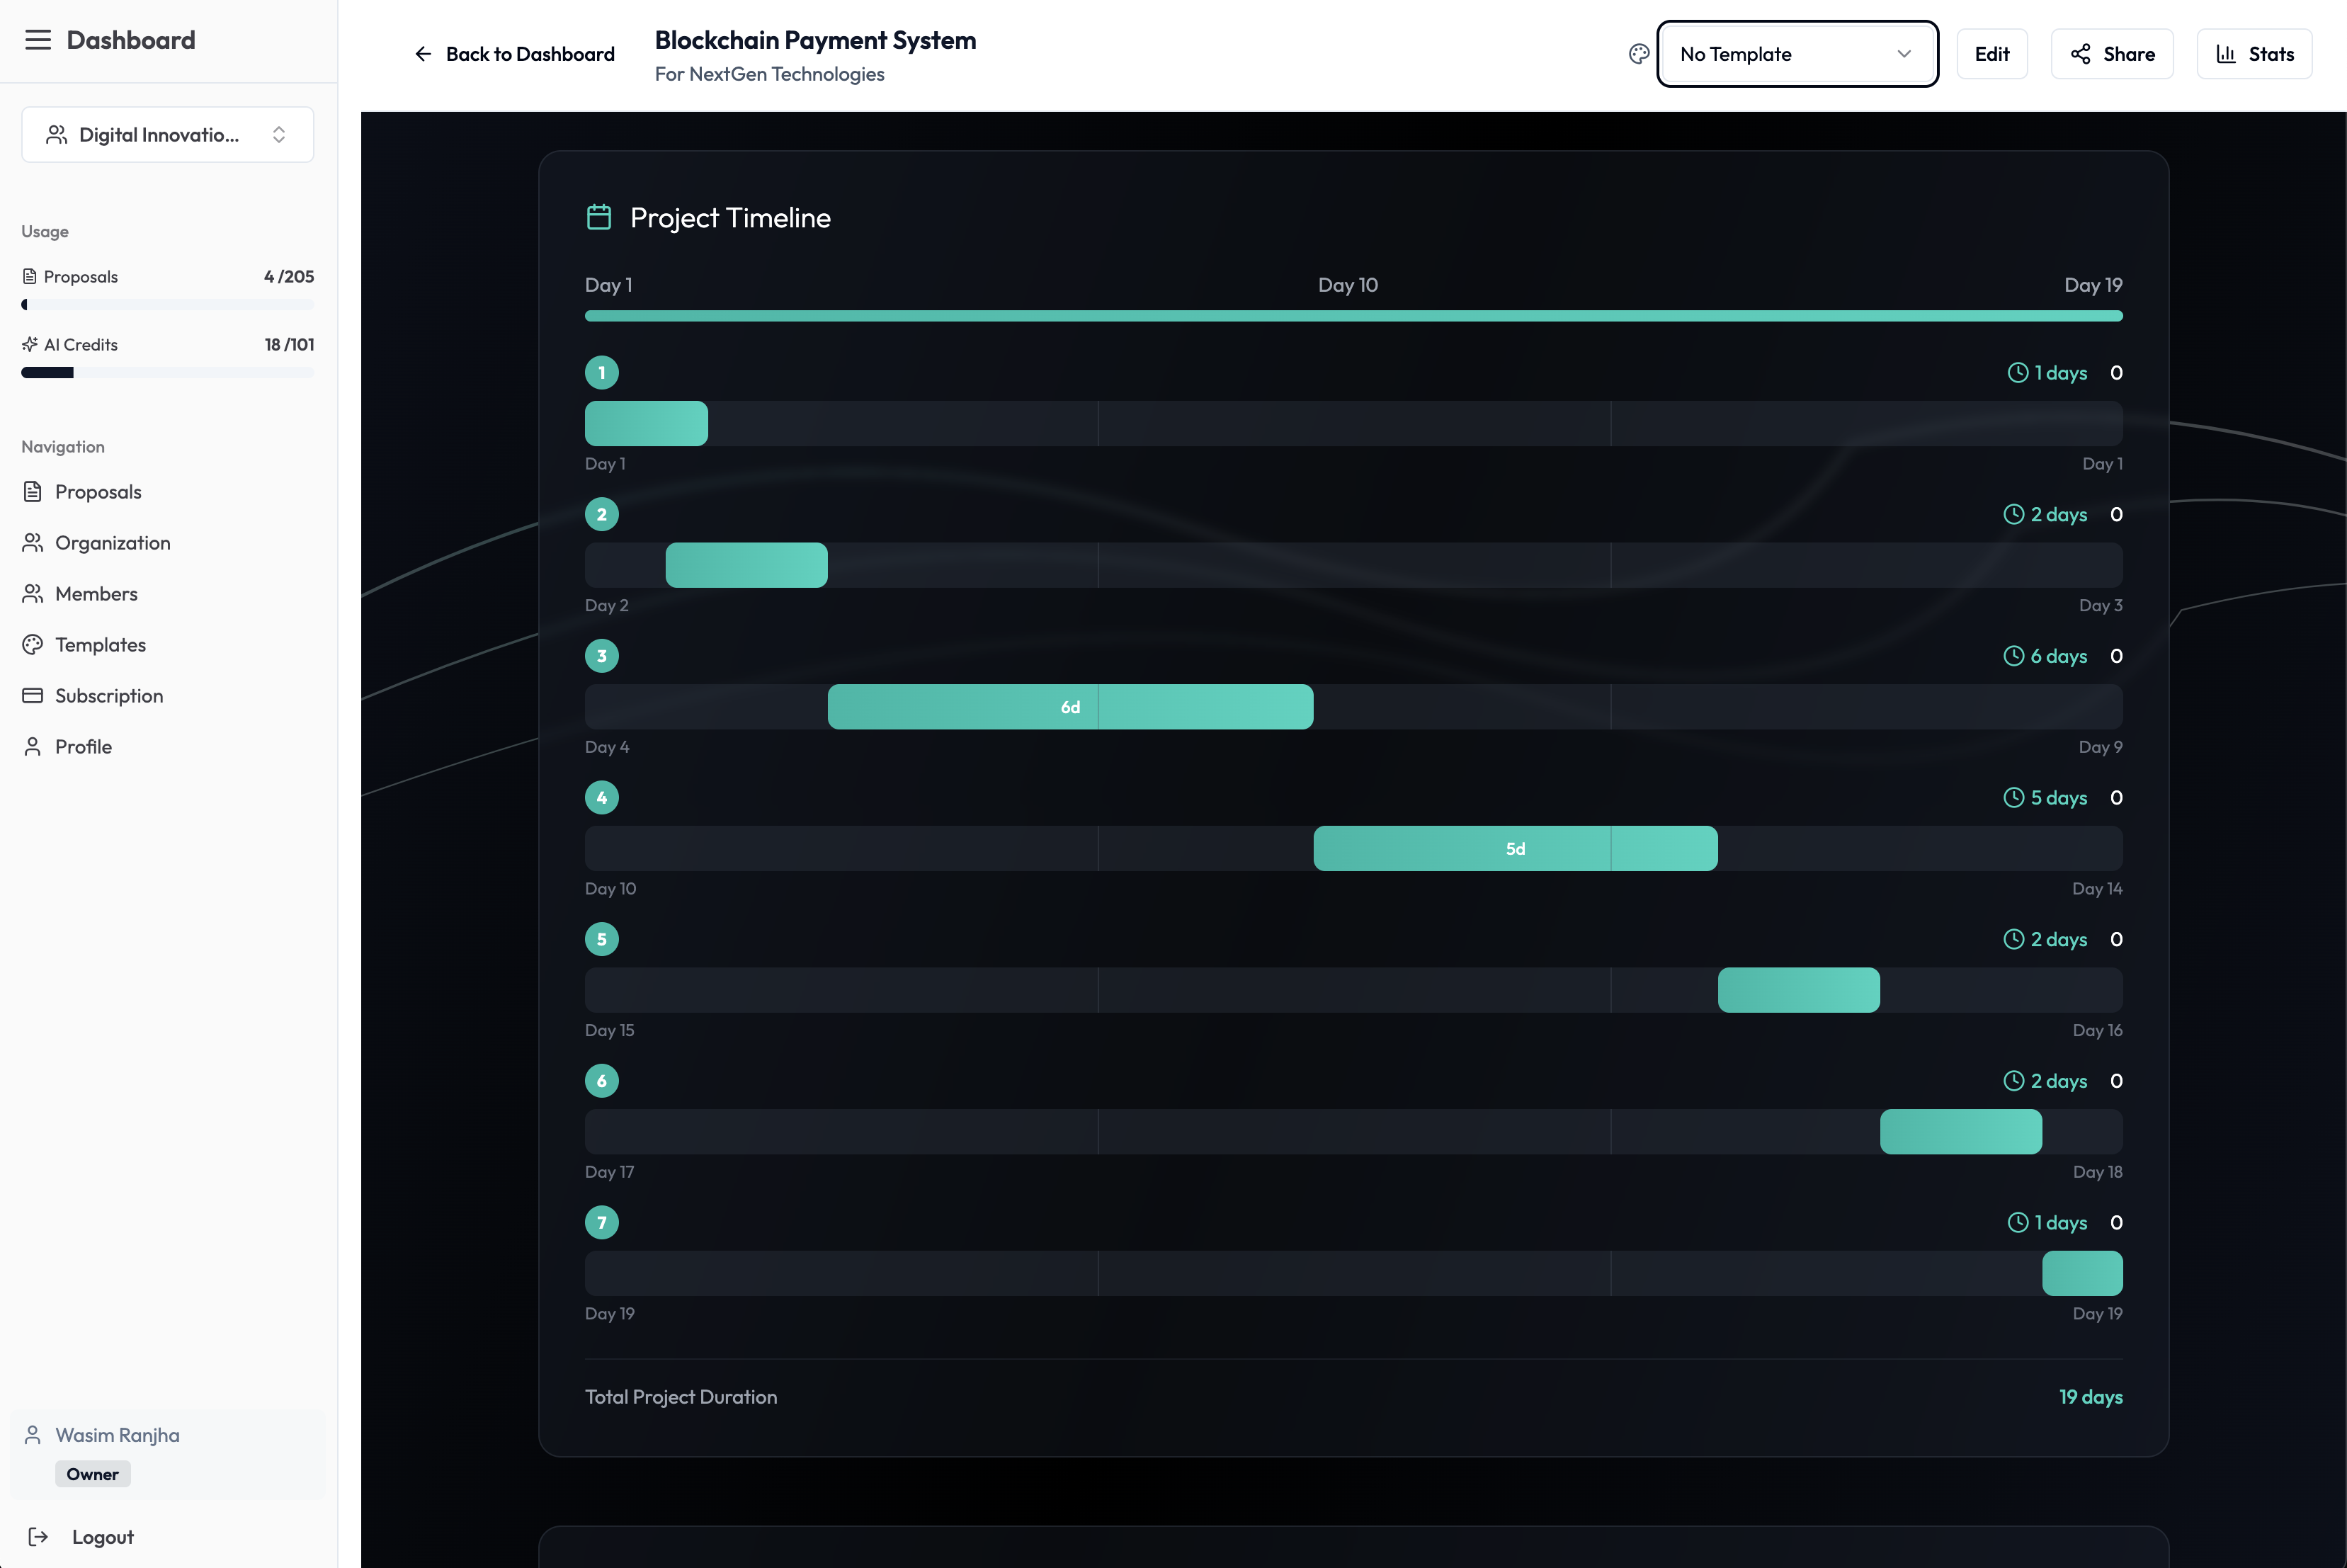Screen dimensions: 2347x1568
Task: Click the Logout icon at sidebar bottom
Action: 38,1537
